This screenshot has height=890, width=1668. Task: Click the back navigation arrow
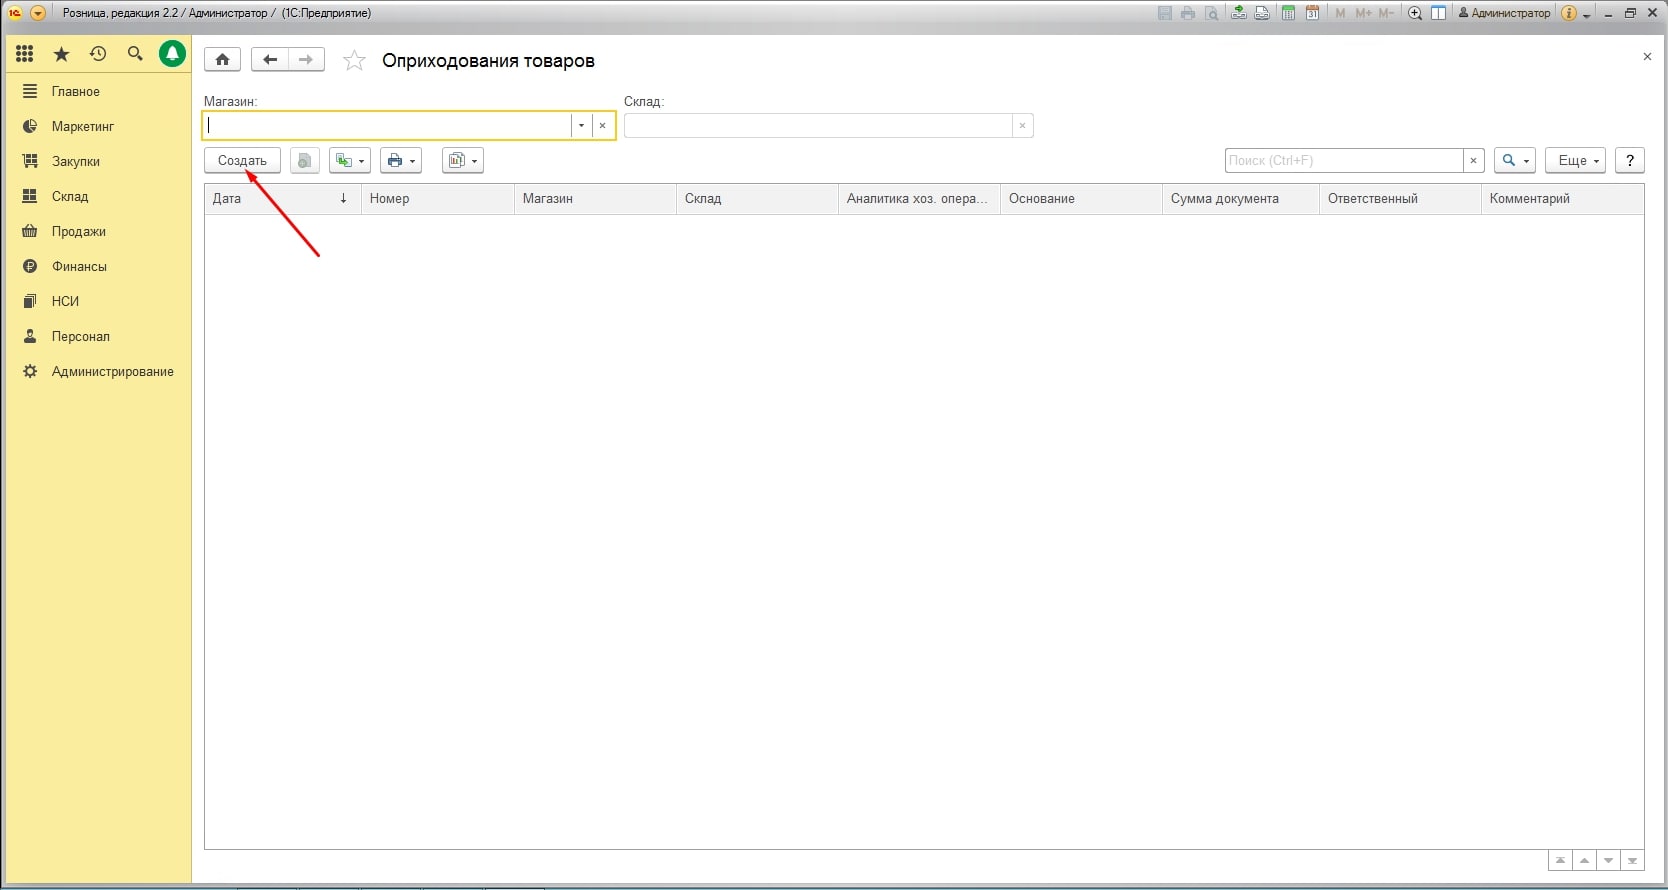270,60
